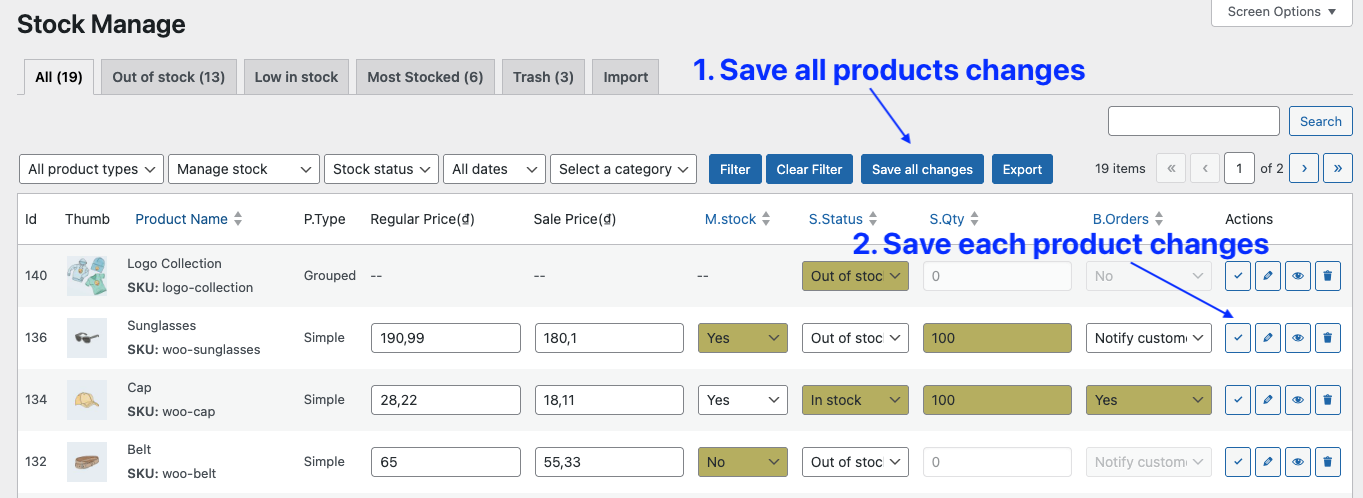Change Sunglasses manage stock dropdown

point(743,338)
